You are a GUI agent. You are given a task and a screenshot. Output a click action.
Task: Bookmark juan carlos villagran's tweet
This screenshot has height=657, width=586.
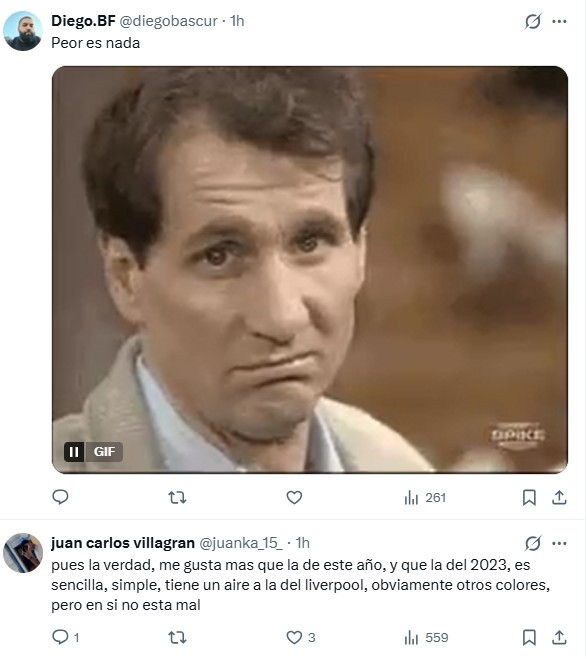click(x=529, y=637)
